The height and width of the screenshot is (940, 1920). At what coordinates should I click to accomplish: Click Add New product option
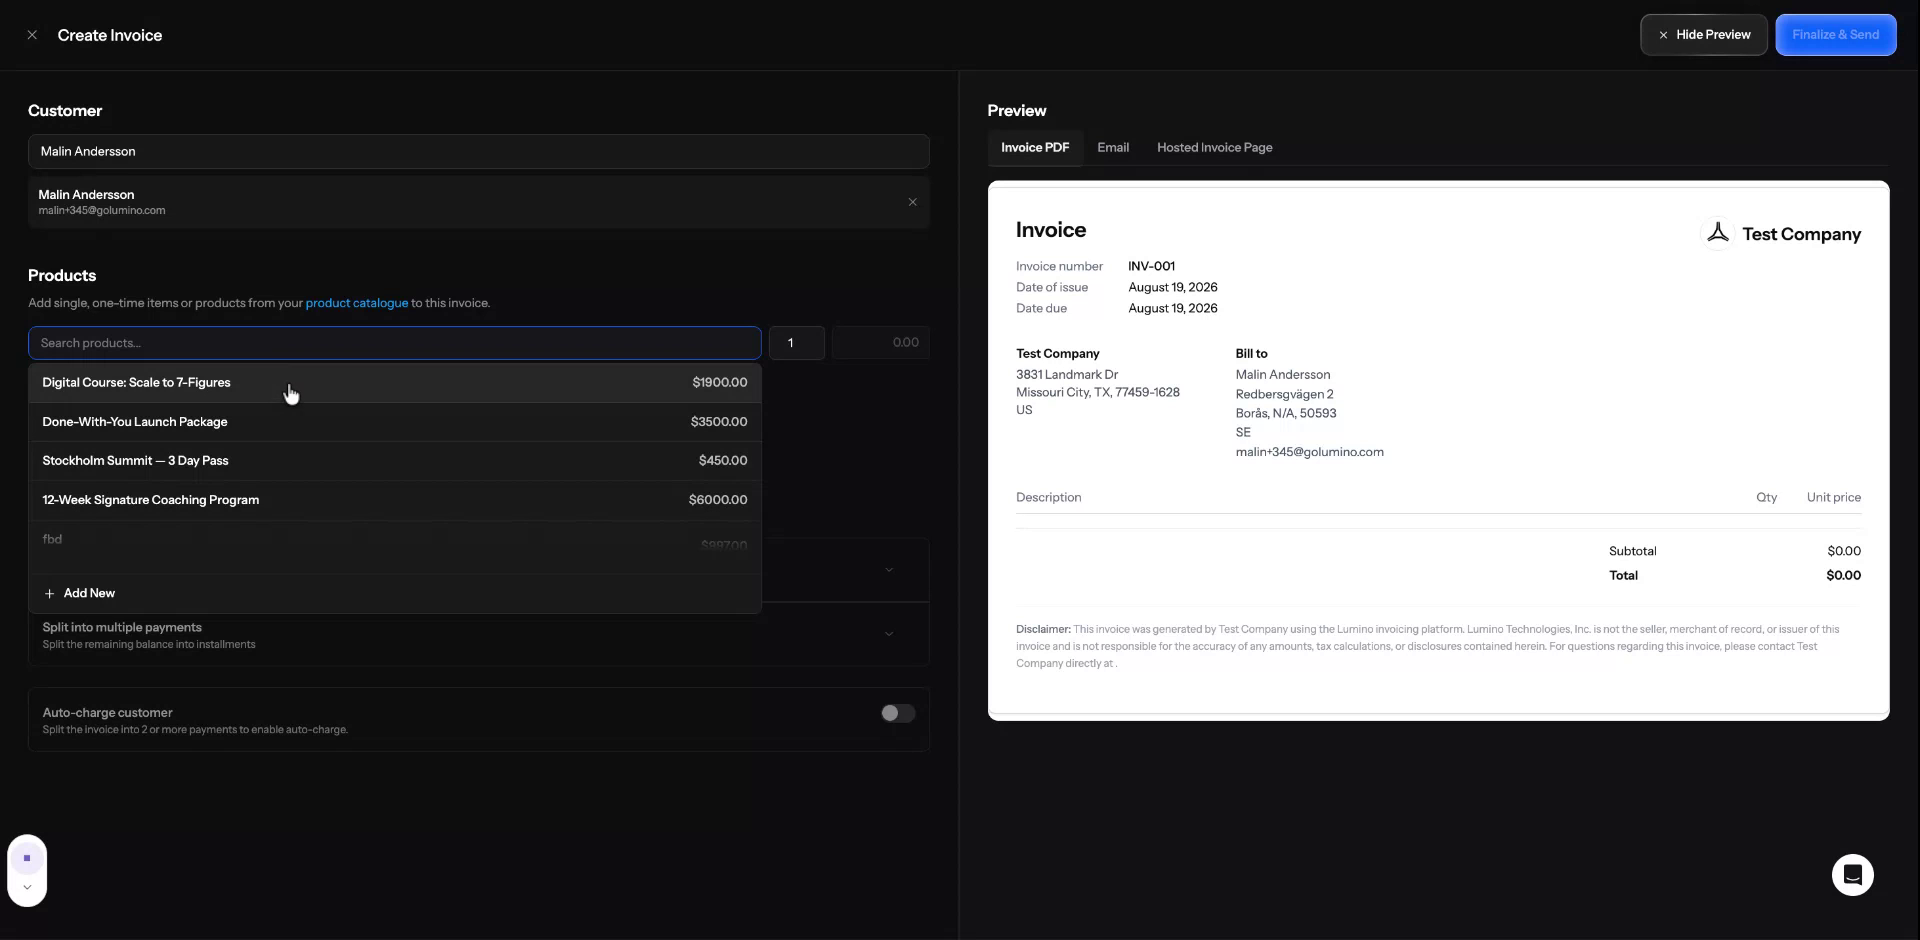point(394,593)
